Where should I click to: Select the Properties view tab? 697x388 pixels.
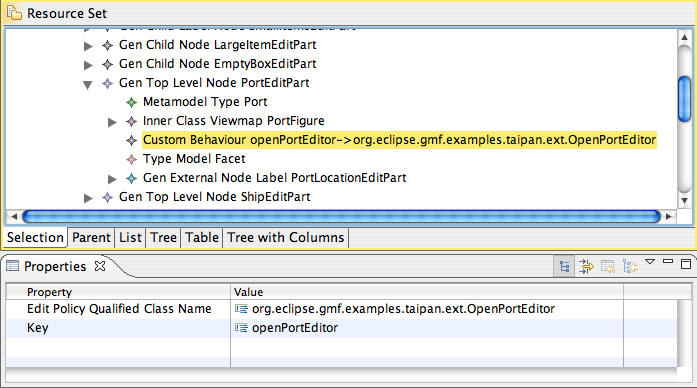point(55,266)
